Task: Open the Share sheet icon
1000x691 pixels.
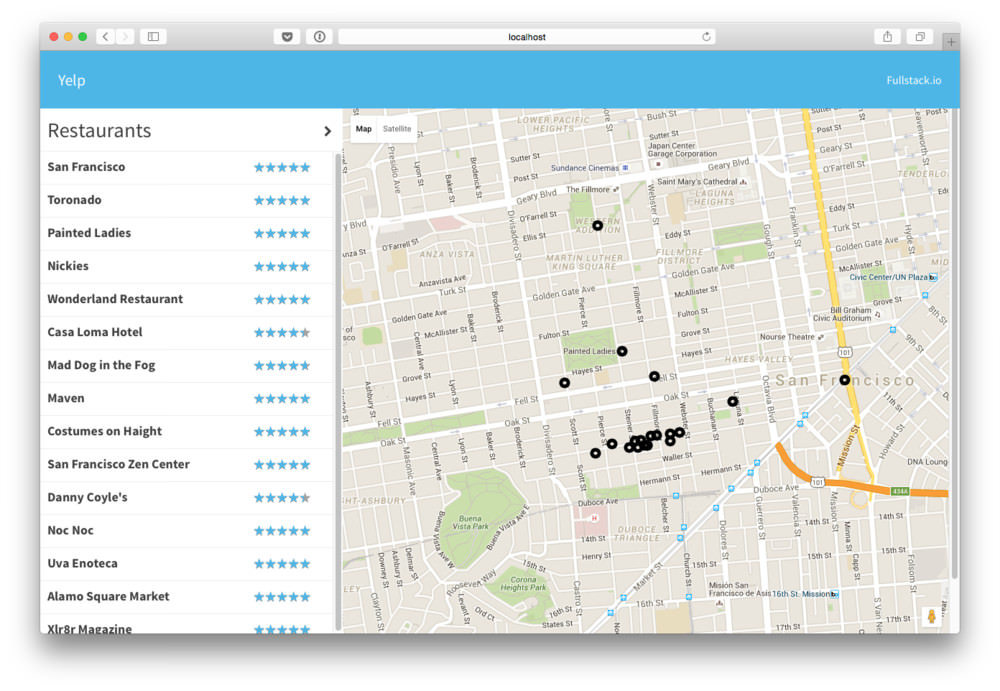Action: (887, 37)
